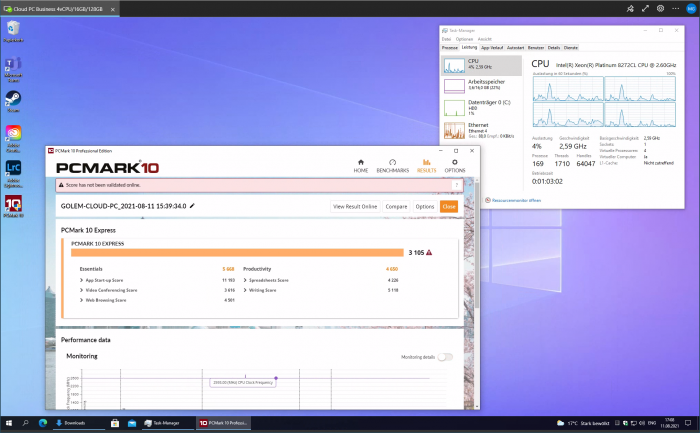Screen dimensions: 700x433
Task: Close the Cloud PC Business session tab
Action: 112,9
